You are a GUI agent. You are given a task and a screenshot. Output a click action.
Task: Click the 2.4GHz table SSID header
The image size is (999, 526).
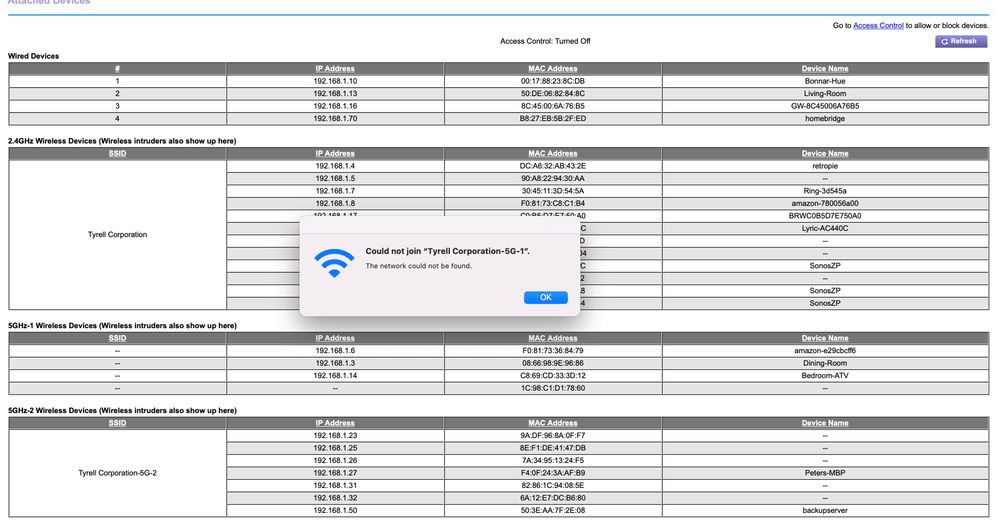pyautogui.click(x=117, y=153)
